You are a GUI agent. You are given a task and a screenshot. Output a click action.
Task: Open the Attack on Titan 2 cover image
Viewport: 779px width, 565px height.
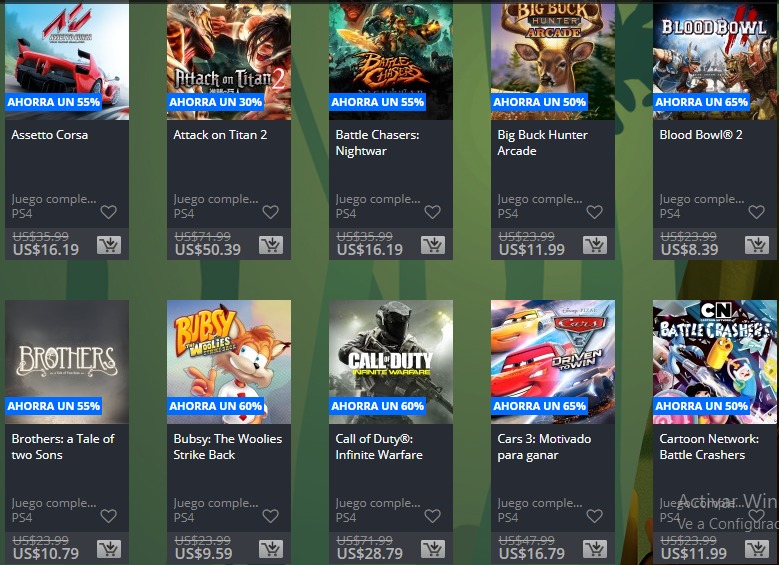coord(229,60)
